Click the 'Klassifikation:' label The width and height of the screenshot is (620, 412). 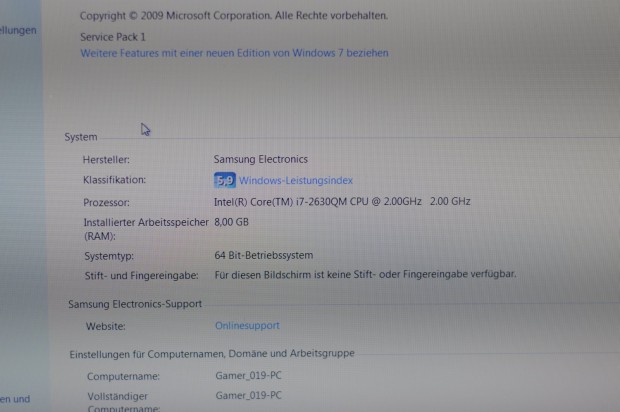(114, 180)
